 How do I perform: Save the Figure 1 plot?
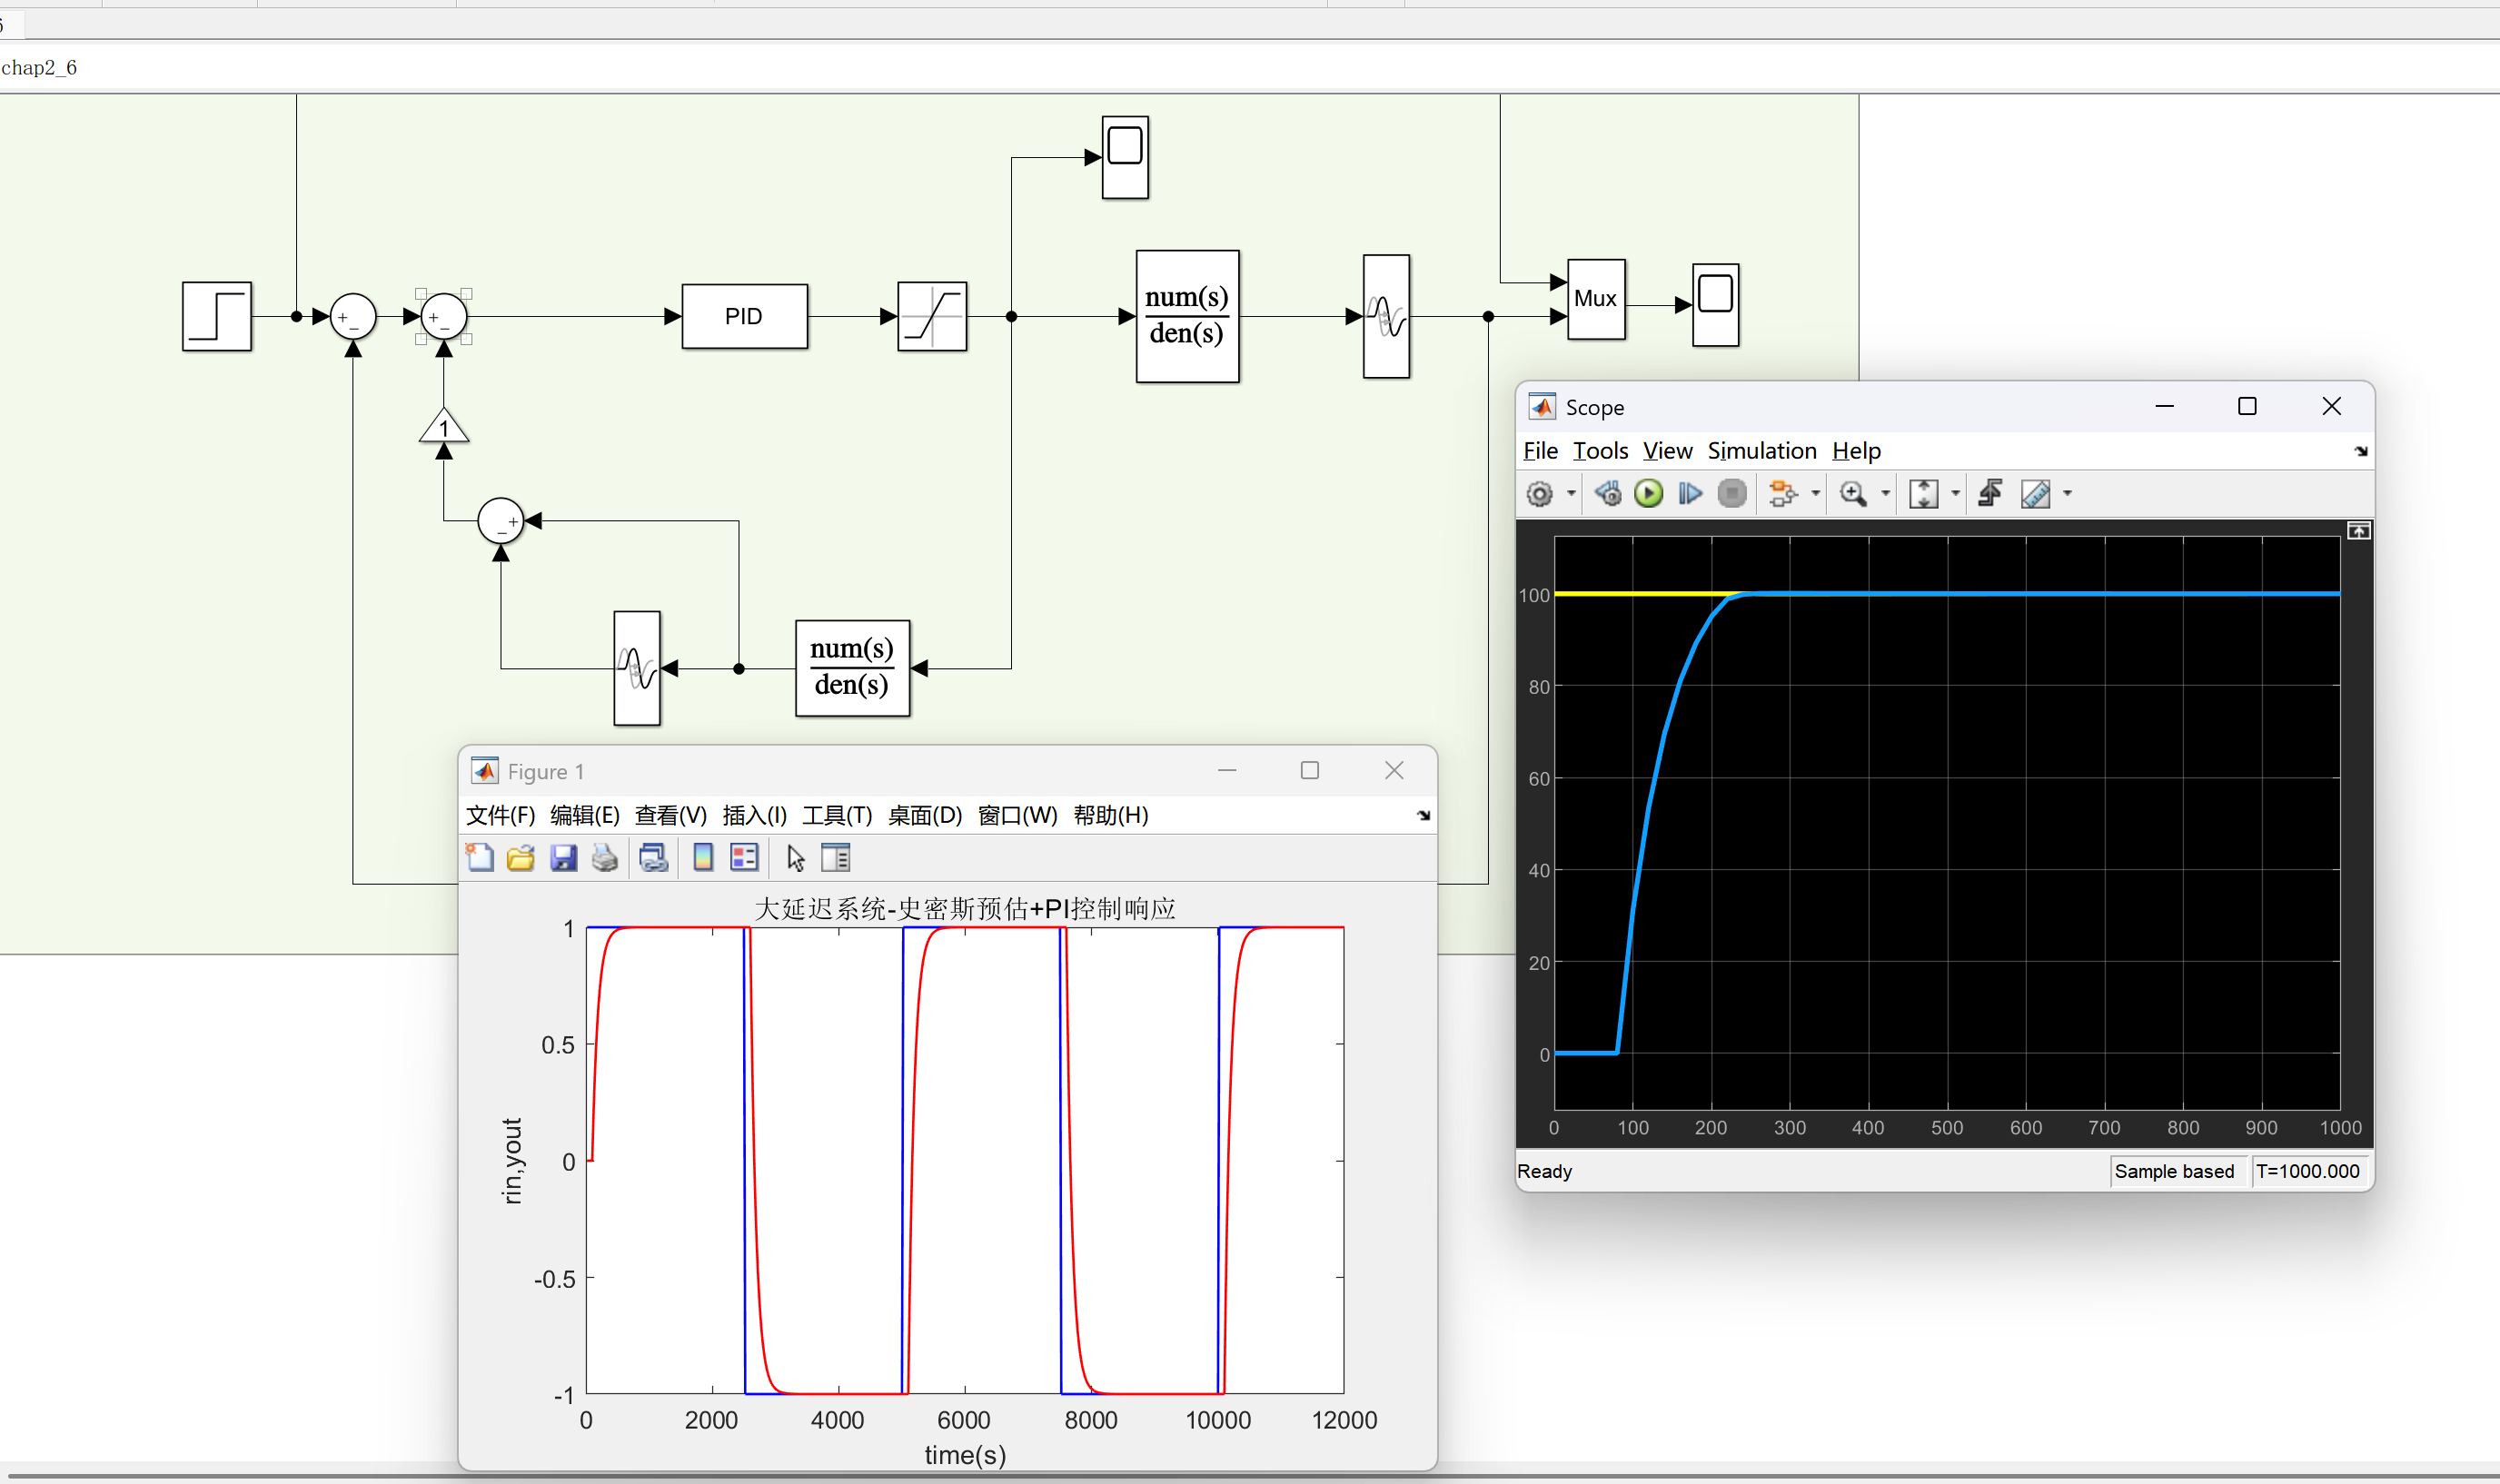(x=563, y=857)
